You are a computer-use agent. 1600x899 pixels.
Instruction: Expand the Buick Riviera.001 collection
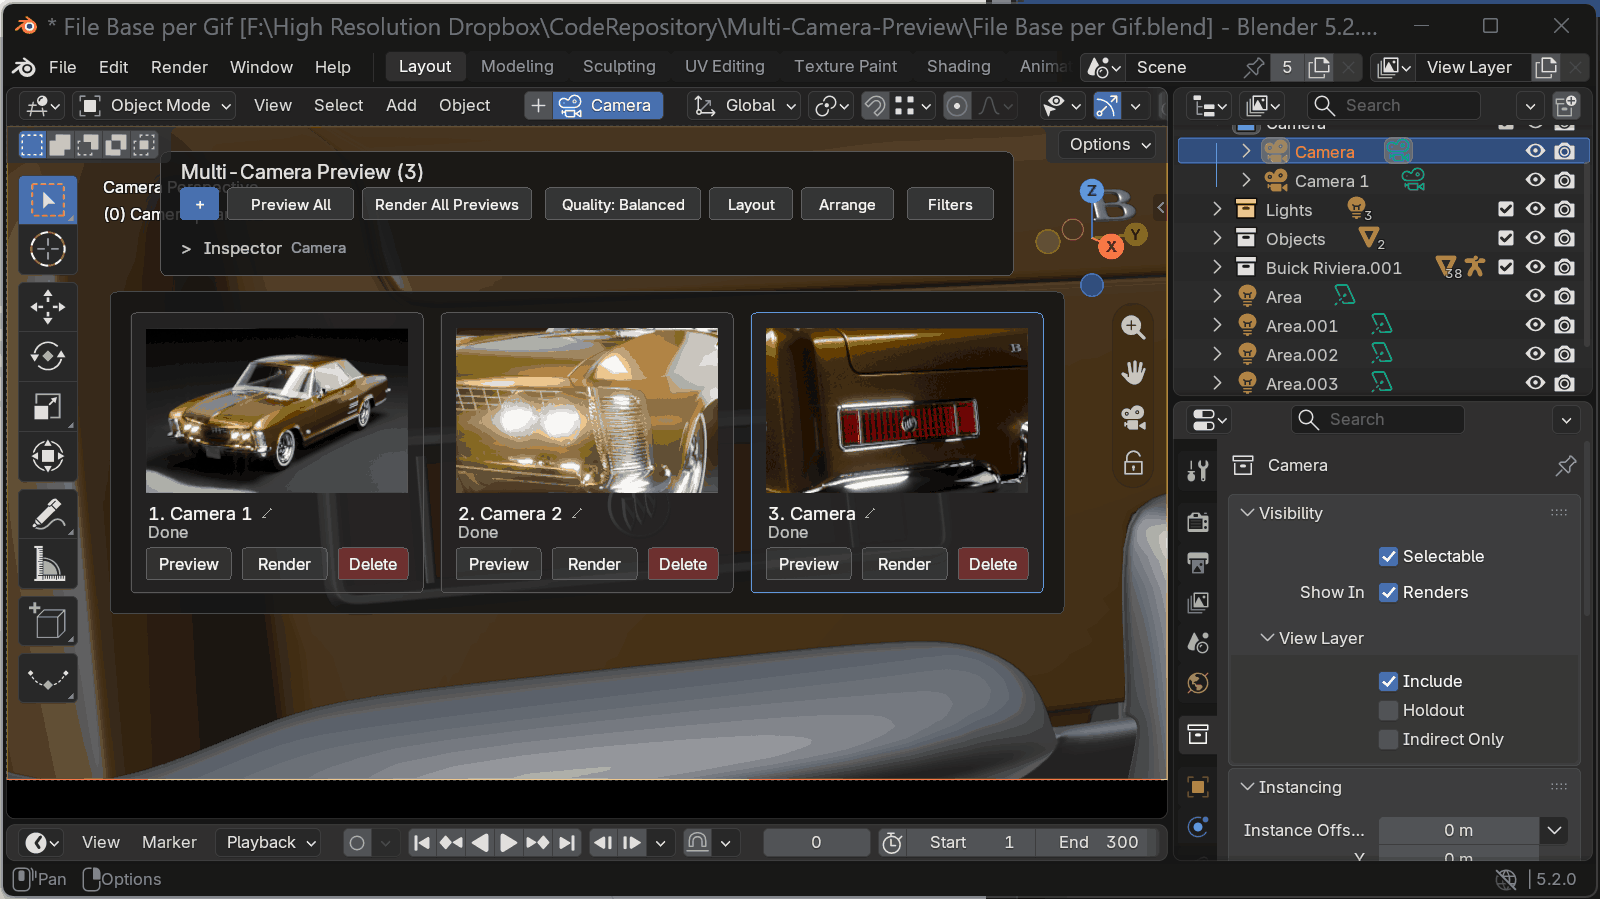point(1217,267)
